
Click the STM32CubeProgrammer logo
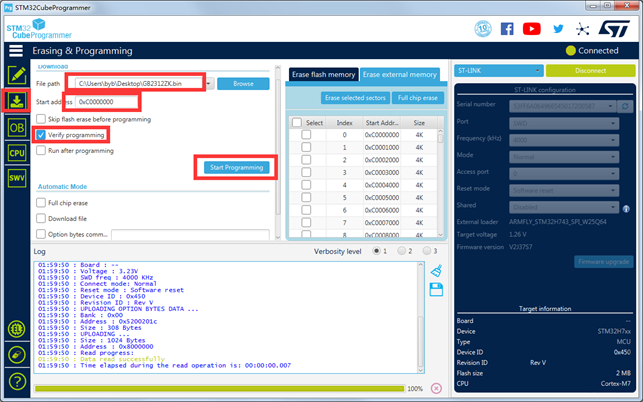(39, 29)
